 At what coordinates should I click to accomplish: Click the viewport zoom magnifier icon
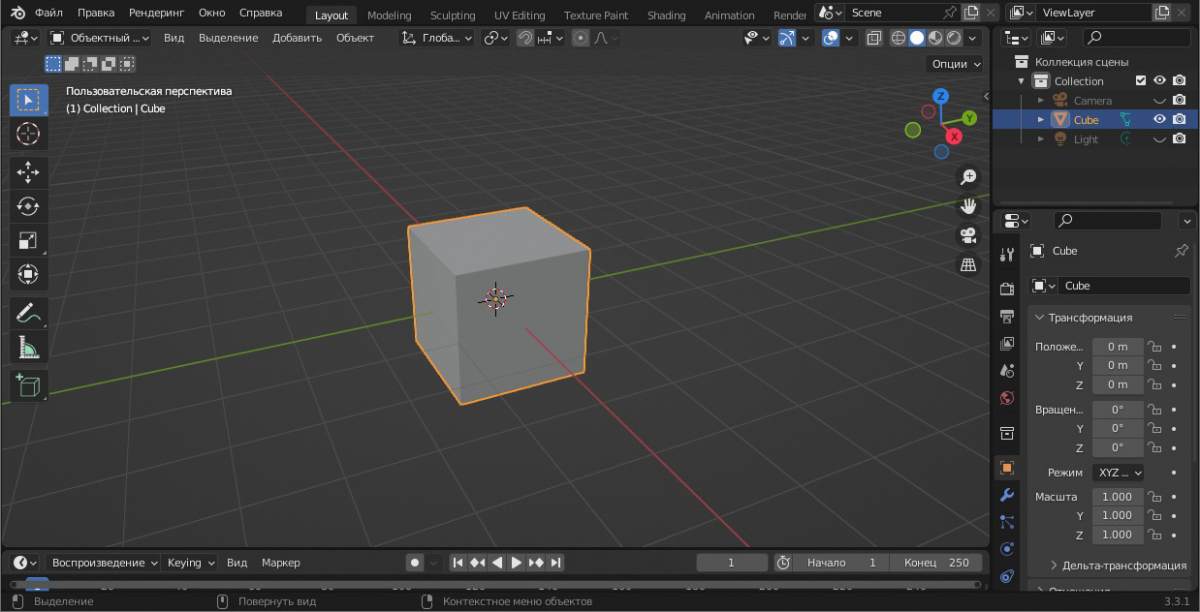tap(968, 177)
